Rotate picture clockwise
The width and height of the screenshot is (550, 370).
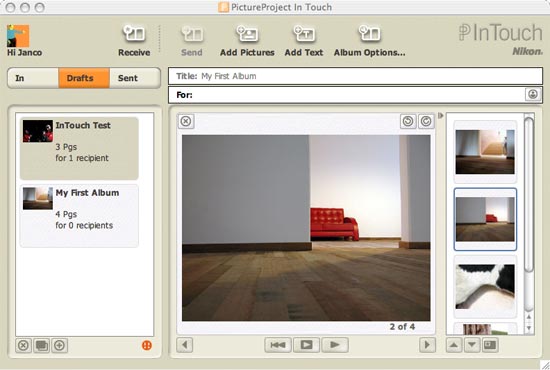click(x=426, y=121)
